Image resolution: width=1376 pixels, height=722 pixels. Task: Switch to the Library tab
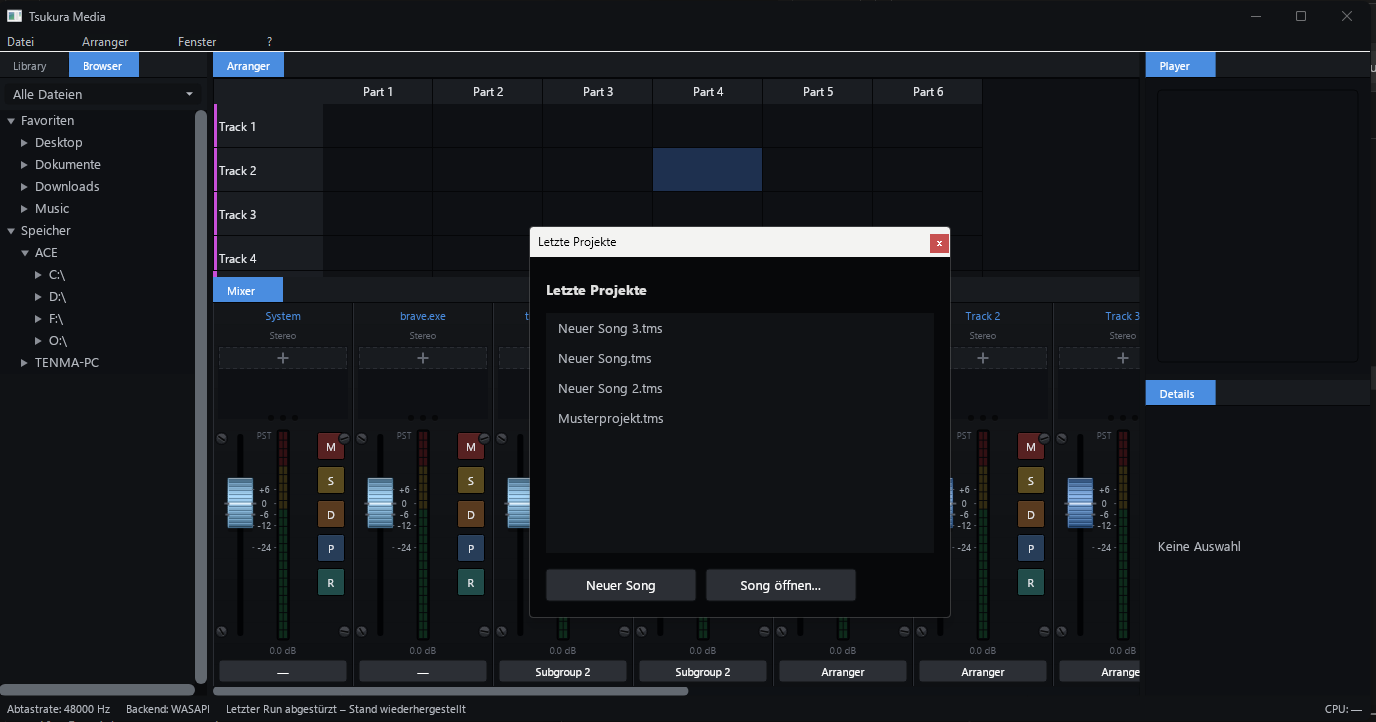pos(29,66)
